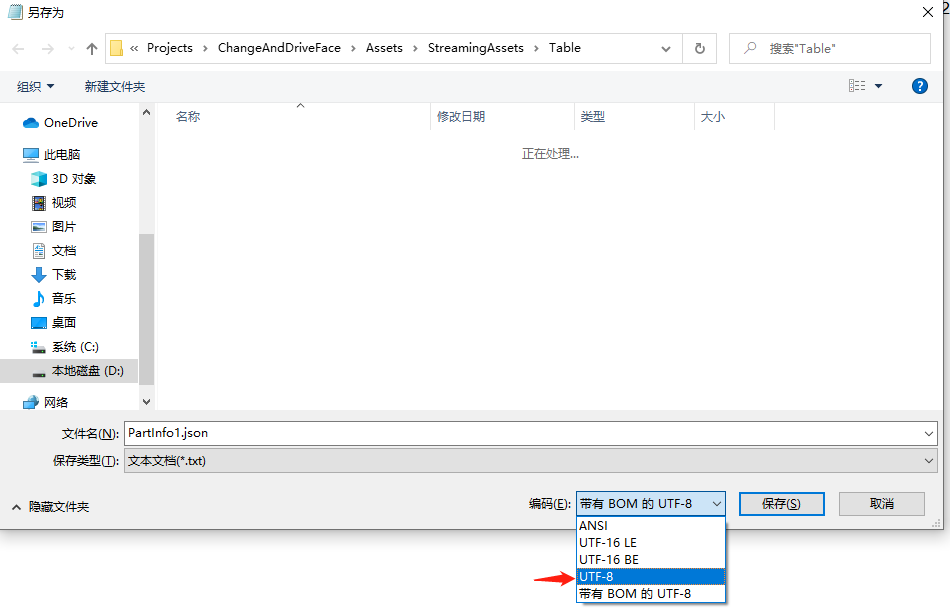Choose UTF-8 encoding option
This screenshot has width=950, height=610.
click(651, 577)
